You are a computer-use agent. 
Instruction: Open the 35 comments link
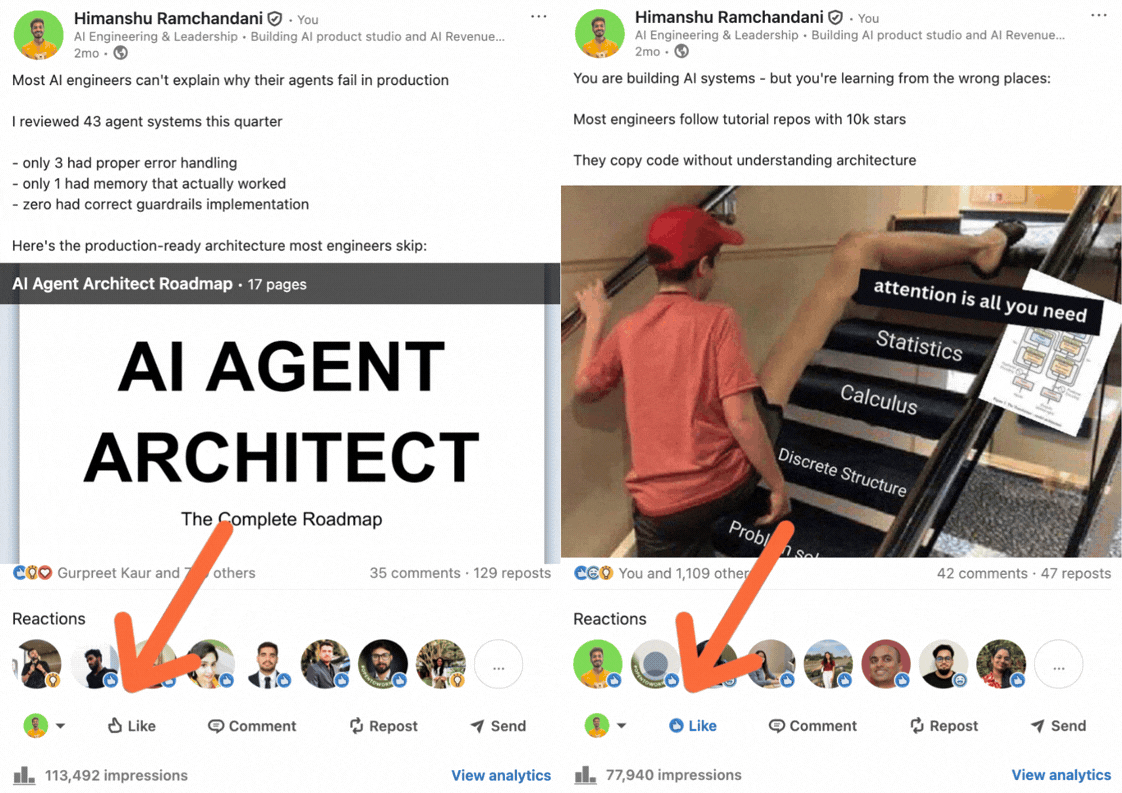tap(415, 573)
